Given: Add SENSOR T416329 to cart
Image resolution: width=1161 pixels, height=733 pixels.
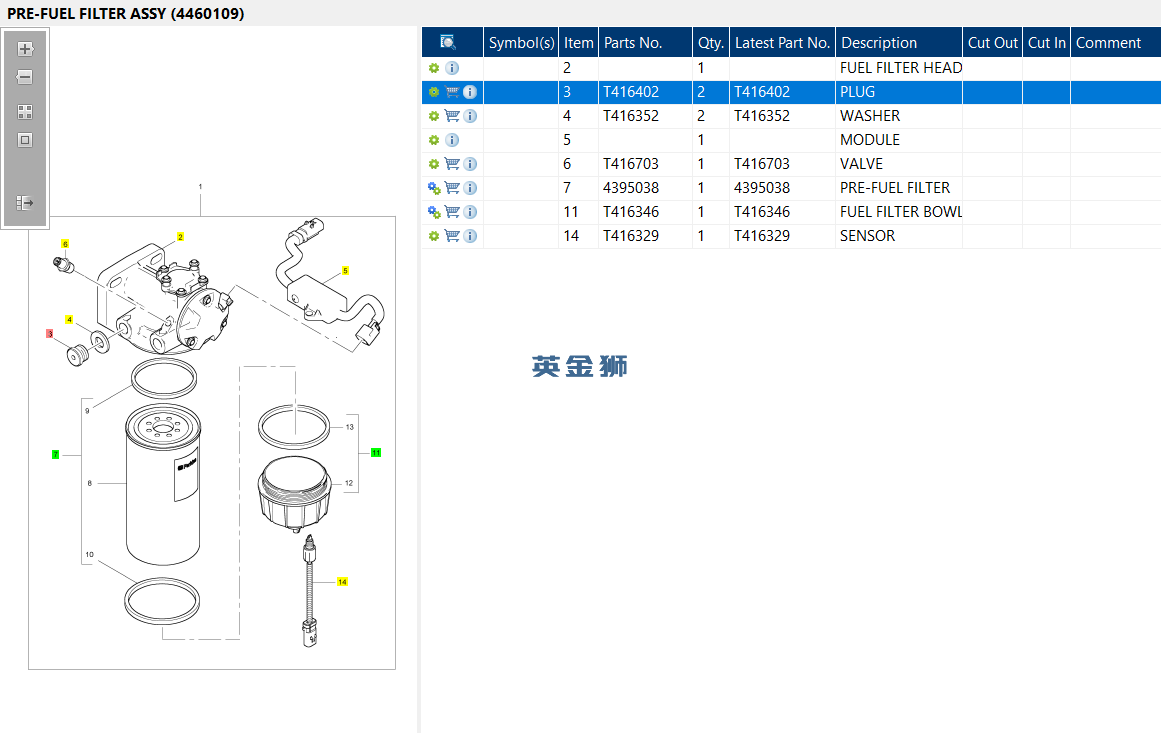Looking at the screenshot, I should pyautogui.click(x=452, y=236).
